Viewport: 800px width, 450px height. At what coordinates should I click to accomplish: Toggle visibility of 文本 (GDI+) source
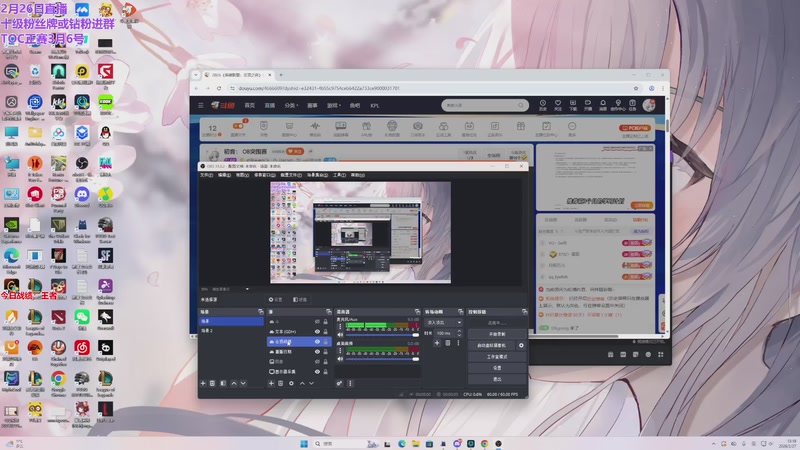pos(317,332)
